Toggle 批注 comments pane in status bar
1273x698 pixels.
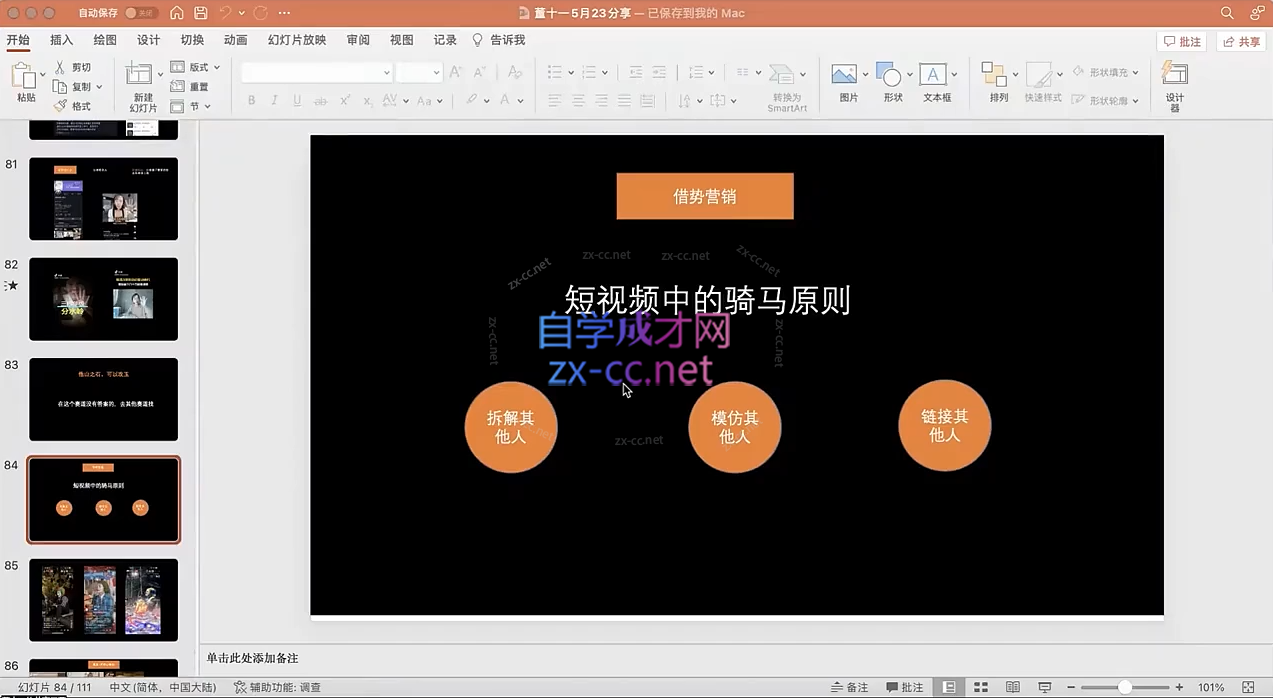pos(905,687)
